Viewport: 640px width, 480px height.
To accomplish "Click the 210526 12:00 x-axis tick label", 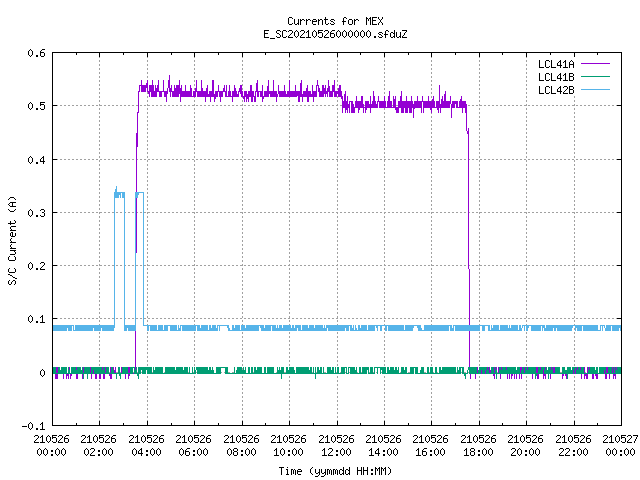I will click(336, 446).
